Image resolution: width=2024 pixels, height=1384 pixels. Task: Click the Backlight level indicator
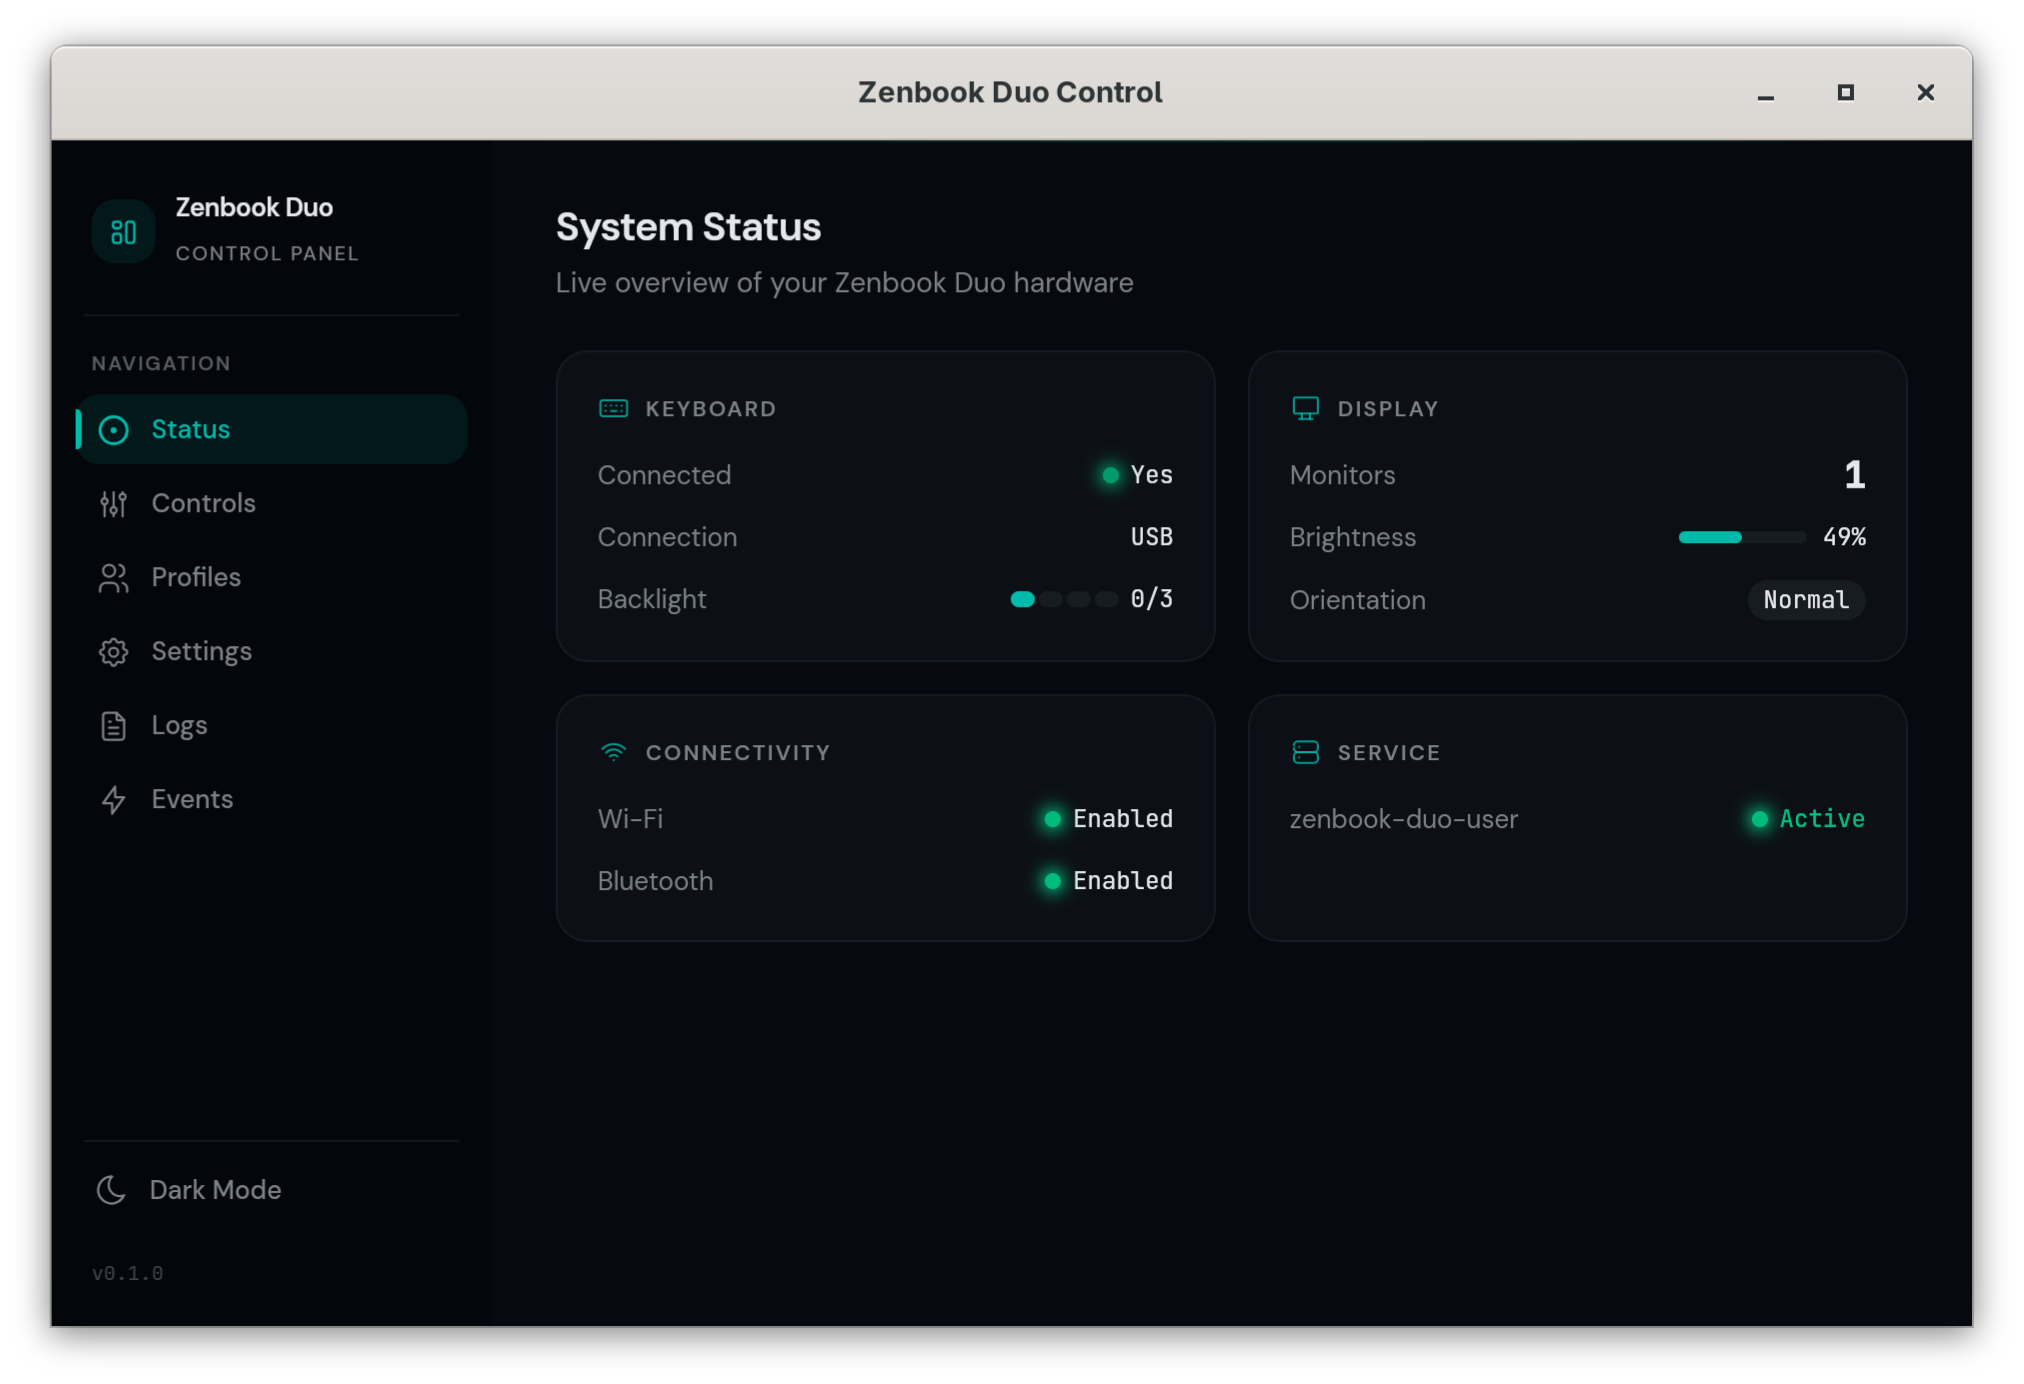(1064, 599)
